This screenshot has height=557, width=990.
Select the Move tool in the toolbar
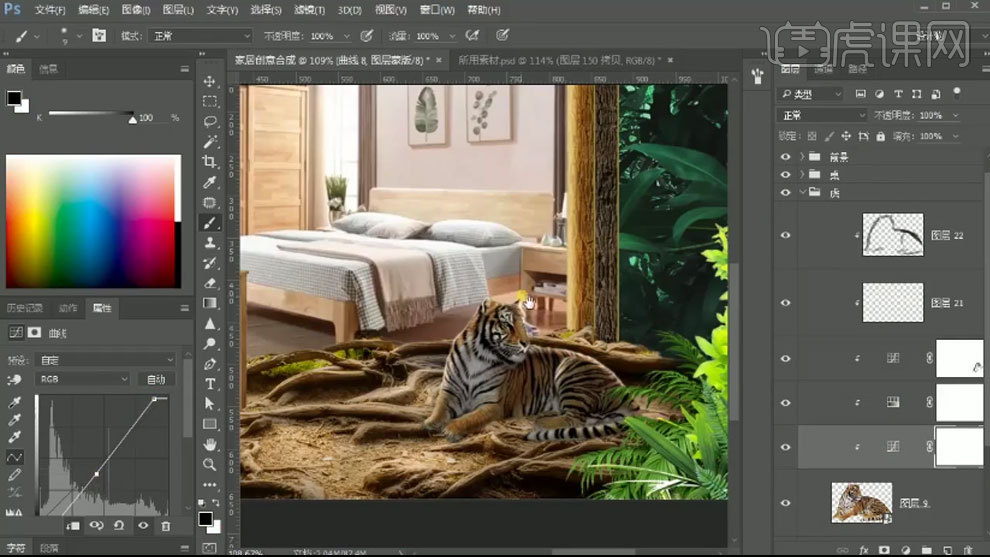[210, 81]
